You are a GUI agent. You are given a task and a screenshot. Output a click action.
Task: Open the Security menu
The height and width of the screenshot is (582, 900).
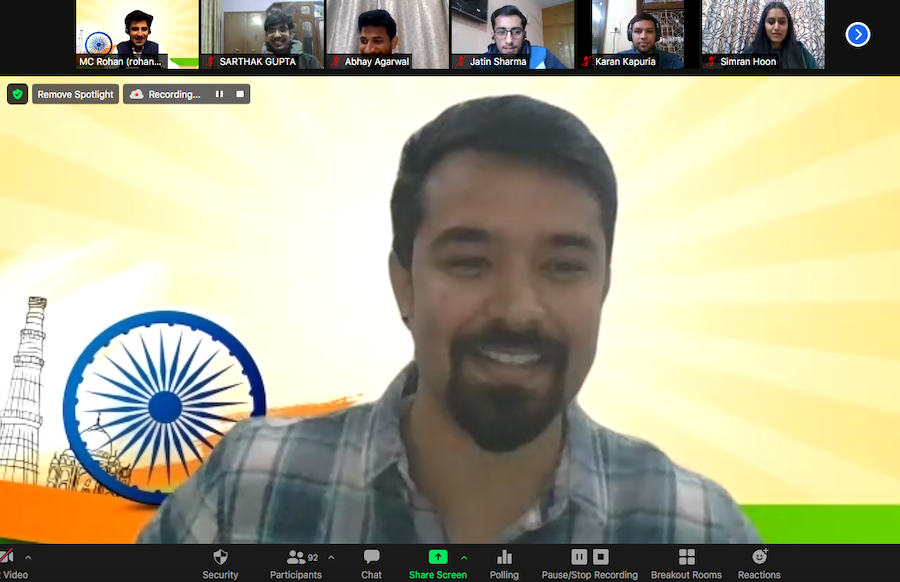point(220,564)
